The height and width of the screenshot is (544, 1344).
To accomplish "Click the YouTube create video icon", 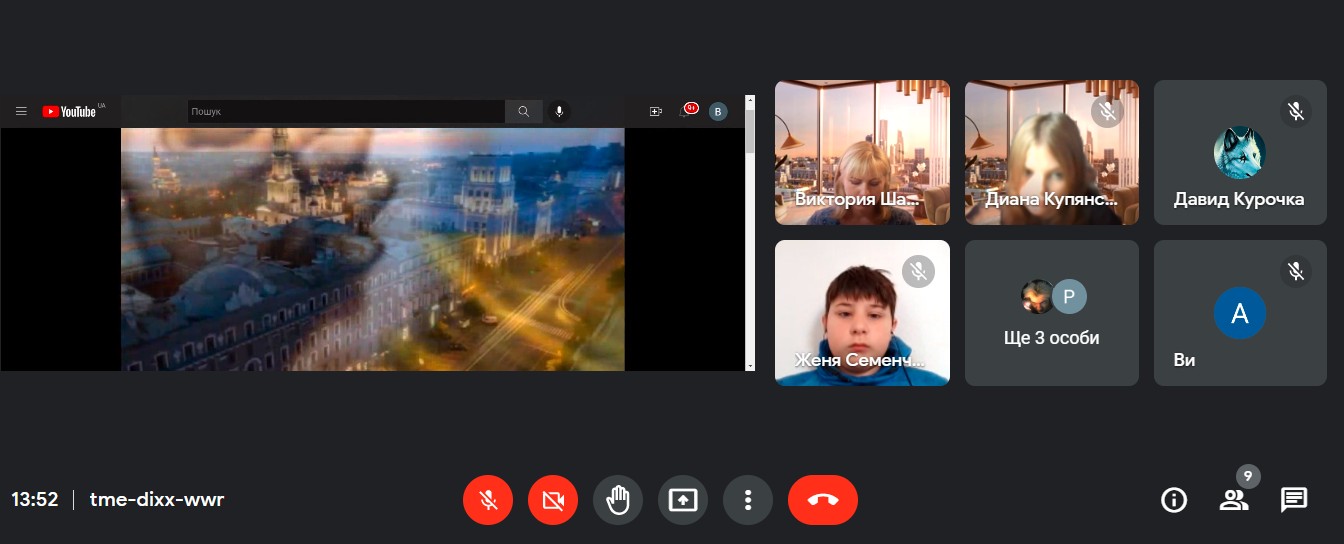I will [656, 111].
